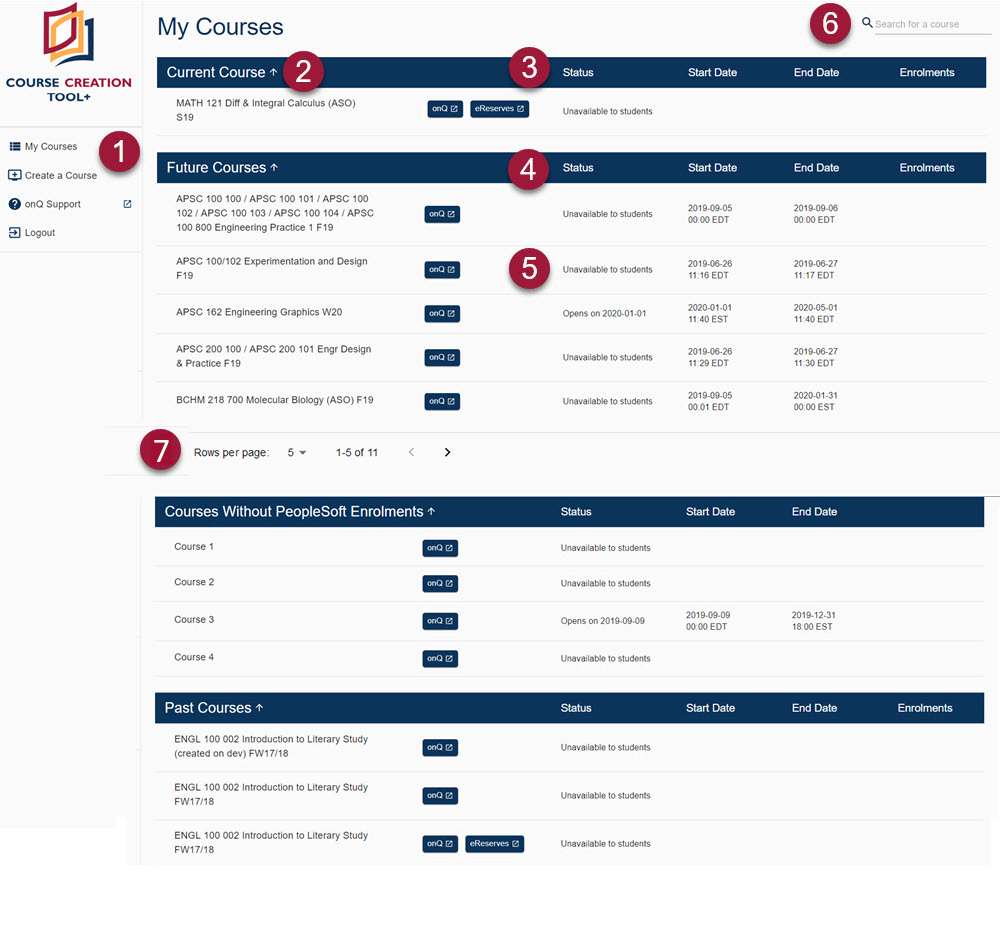Open the onQ Support menu item
The height and width of the screenshot is (928, 1000).
click(53, 204)
